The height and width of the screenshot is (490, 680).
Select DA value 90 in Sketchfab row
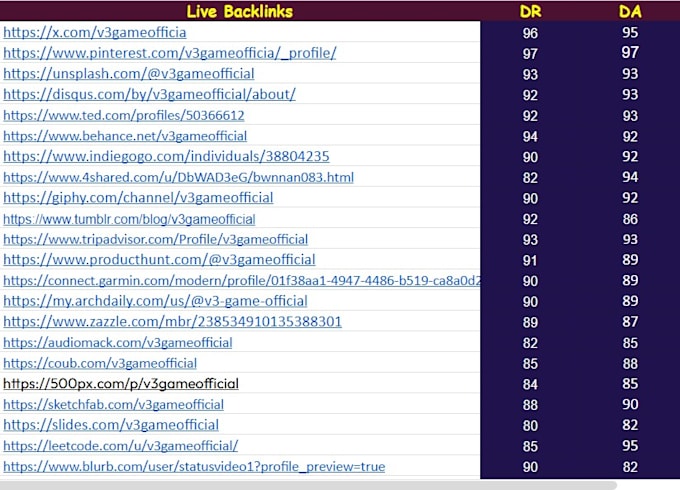click(630, 404)
